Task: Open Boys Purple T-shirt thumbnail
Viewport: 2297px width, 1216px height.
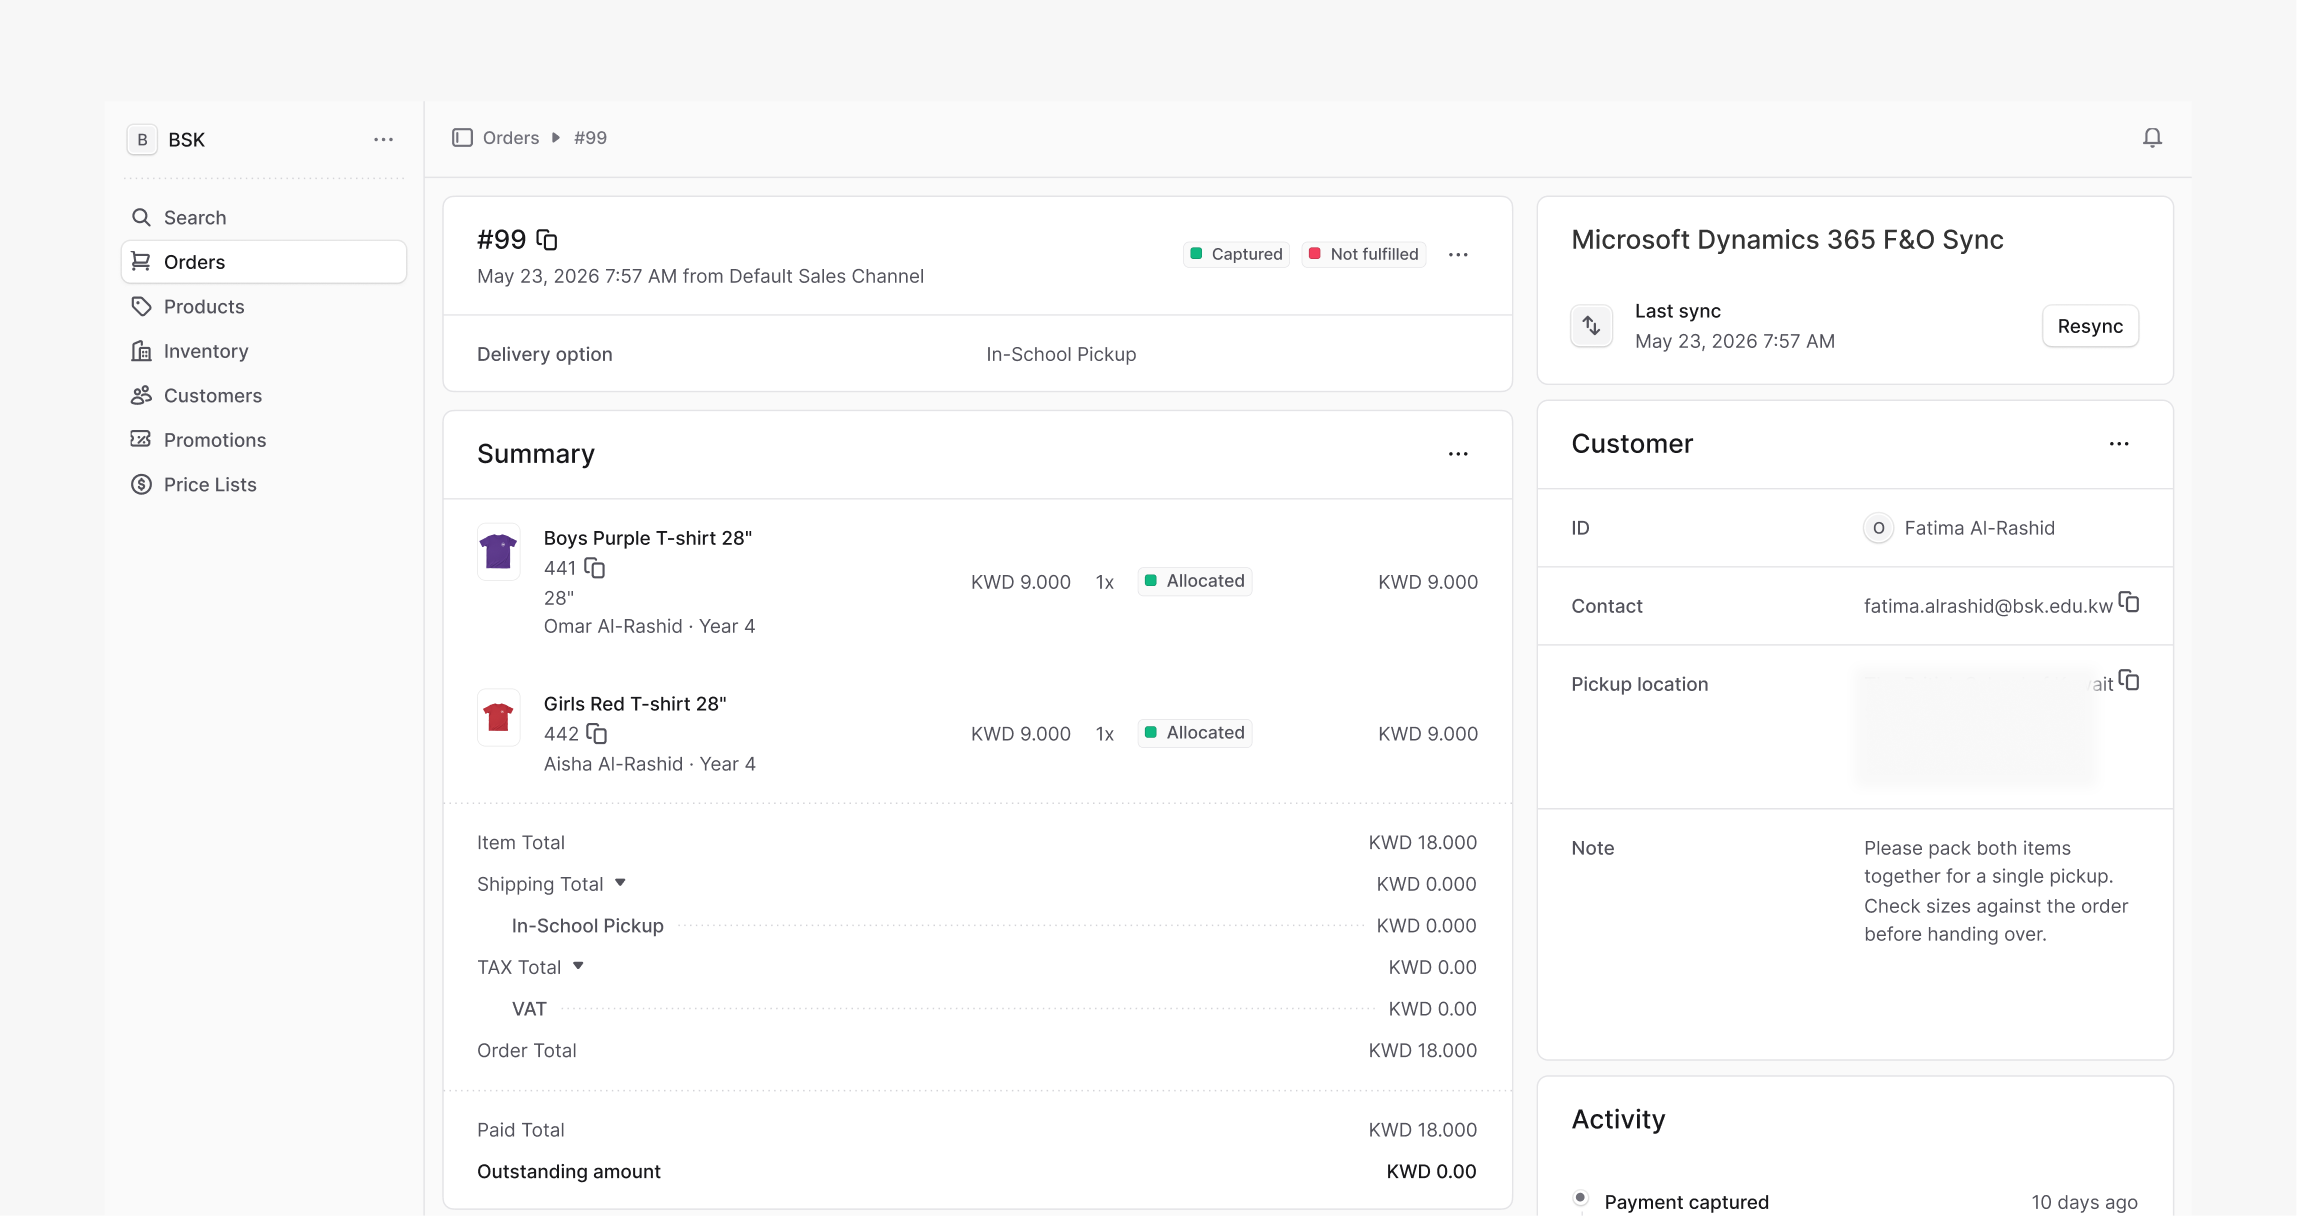Action: click(498, 552)
